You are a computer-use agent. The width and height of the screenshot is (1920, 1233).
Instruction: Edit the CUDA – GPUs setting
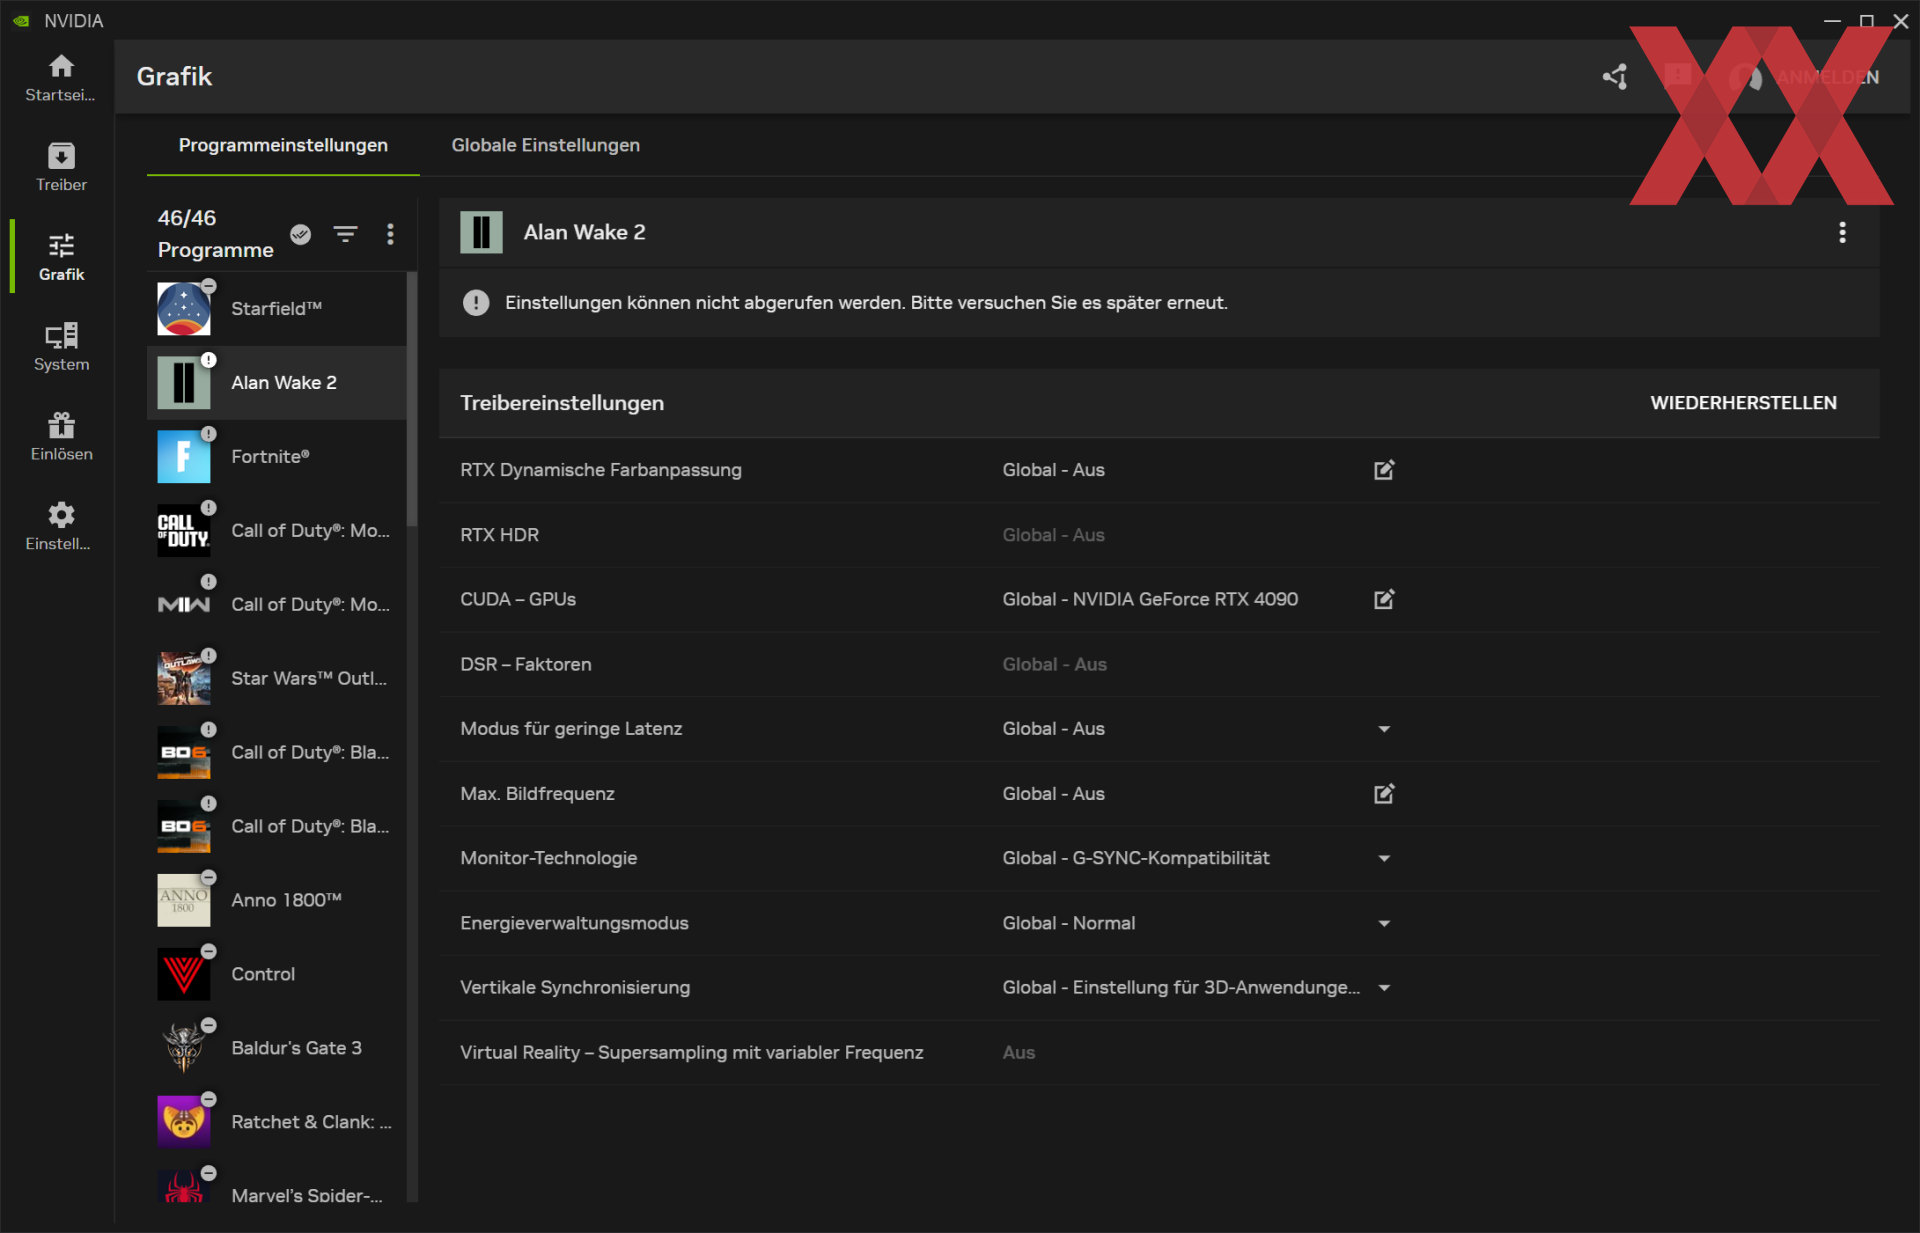pyautogui.click(x=1384, y=599)
